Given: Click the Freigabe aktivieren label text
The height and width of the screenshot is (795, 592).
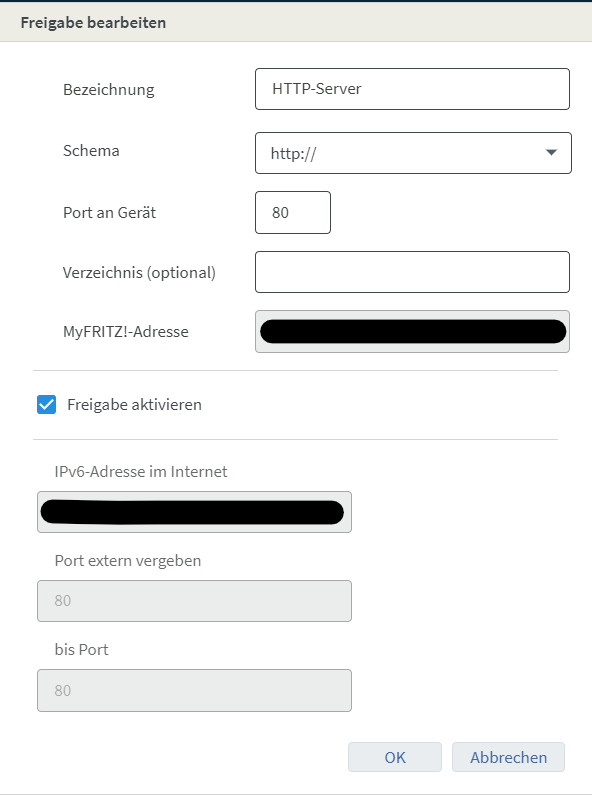Looking at the screenshot, I should (134, 405).
